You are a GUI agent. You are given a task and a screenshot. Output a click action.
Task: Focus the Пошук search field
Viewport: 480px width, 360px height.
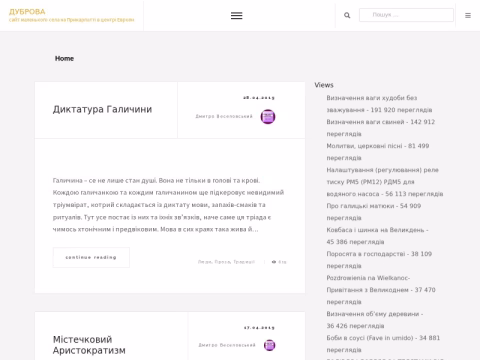click(406, 15)
